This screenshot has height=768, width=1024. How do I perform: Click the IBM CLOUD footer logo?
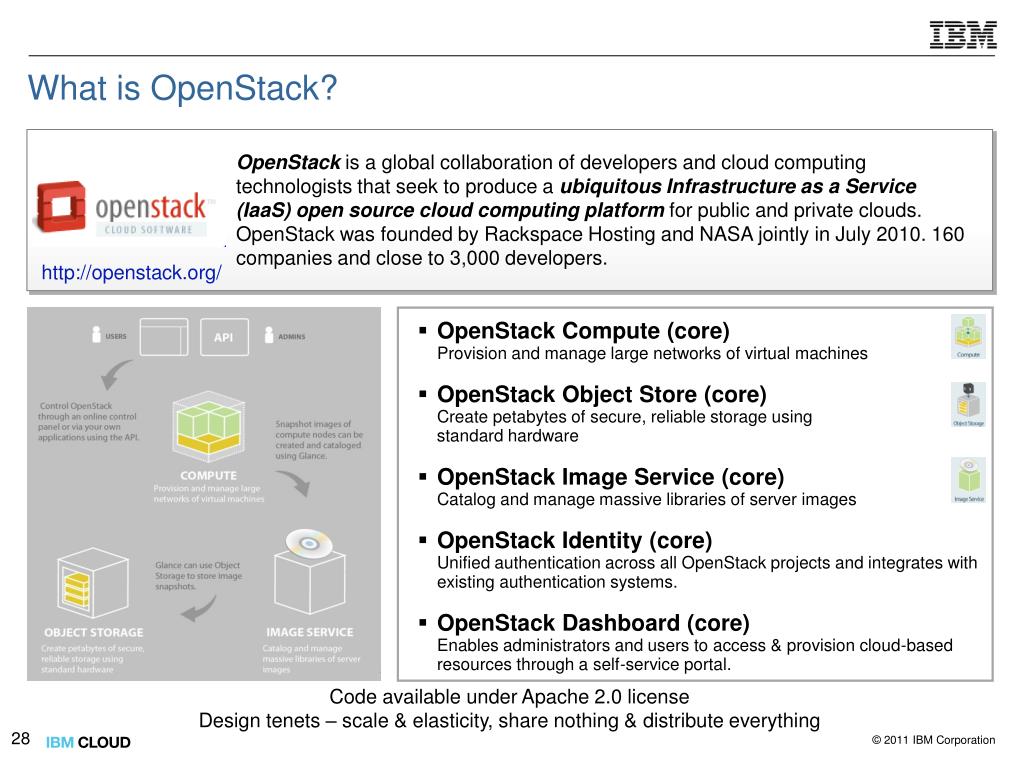point(88,742)
